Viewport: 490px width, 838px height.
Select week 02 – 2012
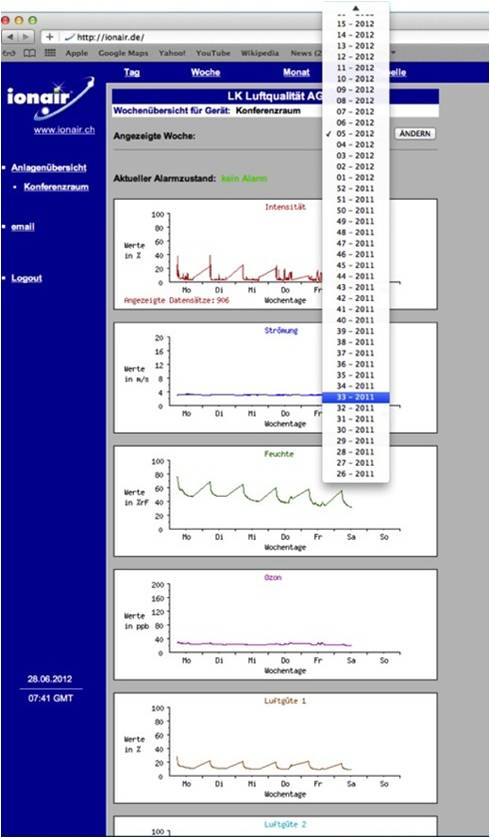[356, 166]
